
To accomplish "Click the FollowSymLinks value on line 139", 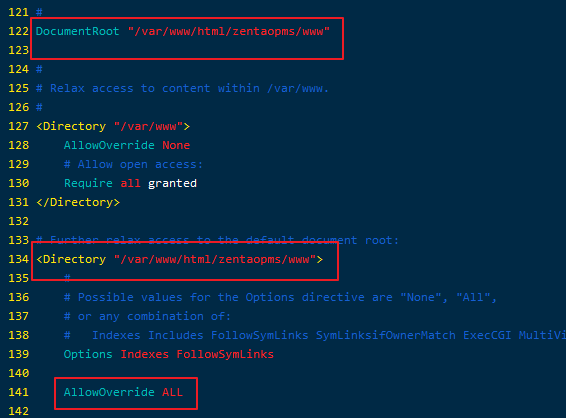I will pos(225,354).
